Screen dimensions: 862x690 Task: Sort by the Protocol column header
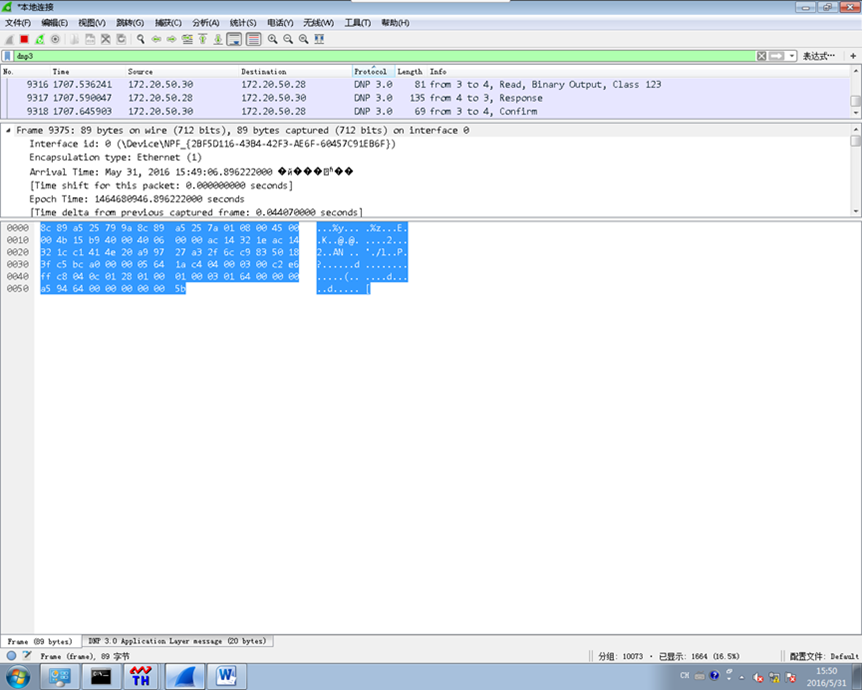[370, 72]
